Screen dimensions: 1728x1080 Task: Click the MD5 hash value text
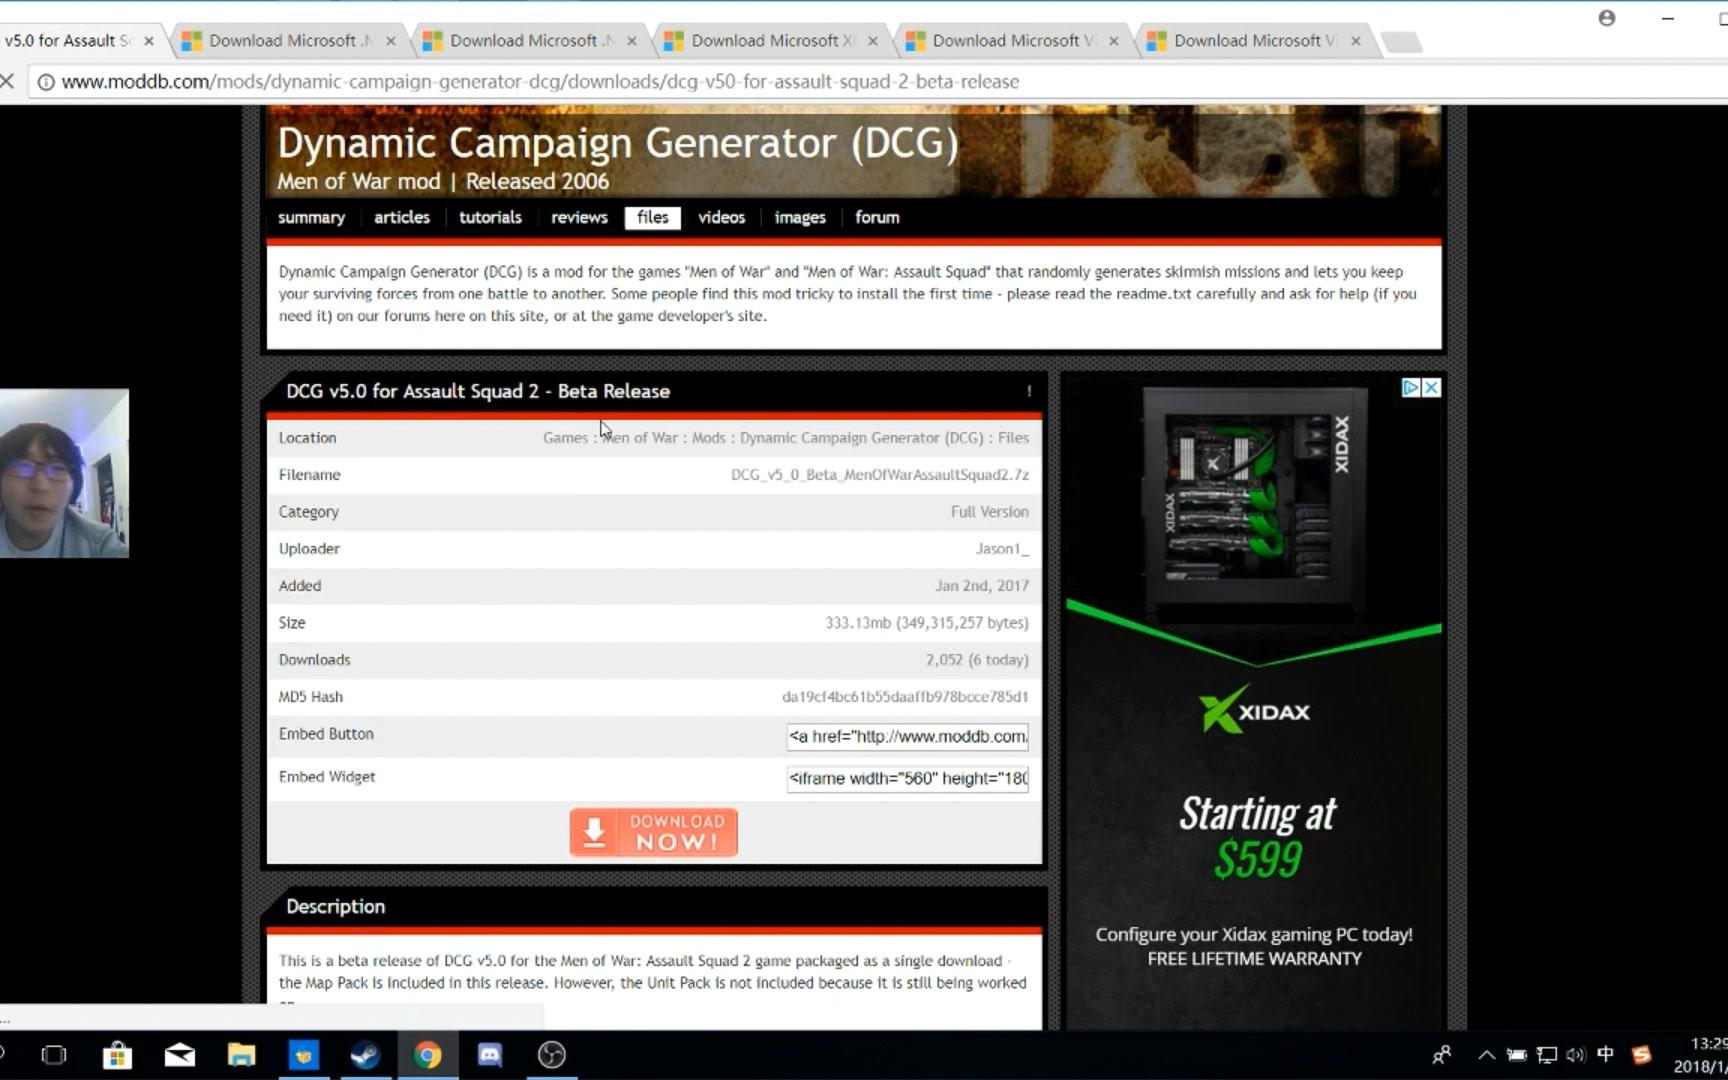(x=905, y=697)
